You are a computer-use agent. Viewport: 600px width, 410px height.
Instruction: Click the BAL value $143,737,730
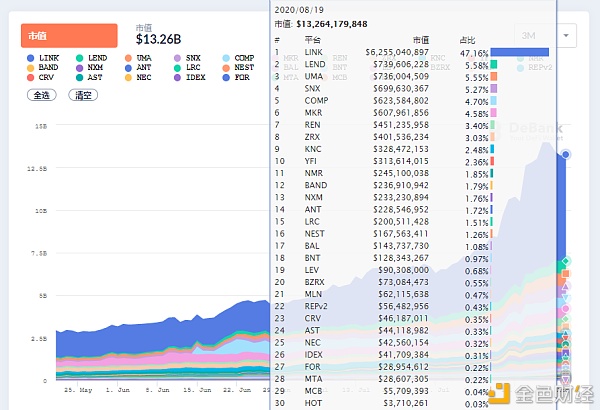pos(401,246)
